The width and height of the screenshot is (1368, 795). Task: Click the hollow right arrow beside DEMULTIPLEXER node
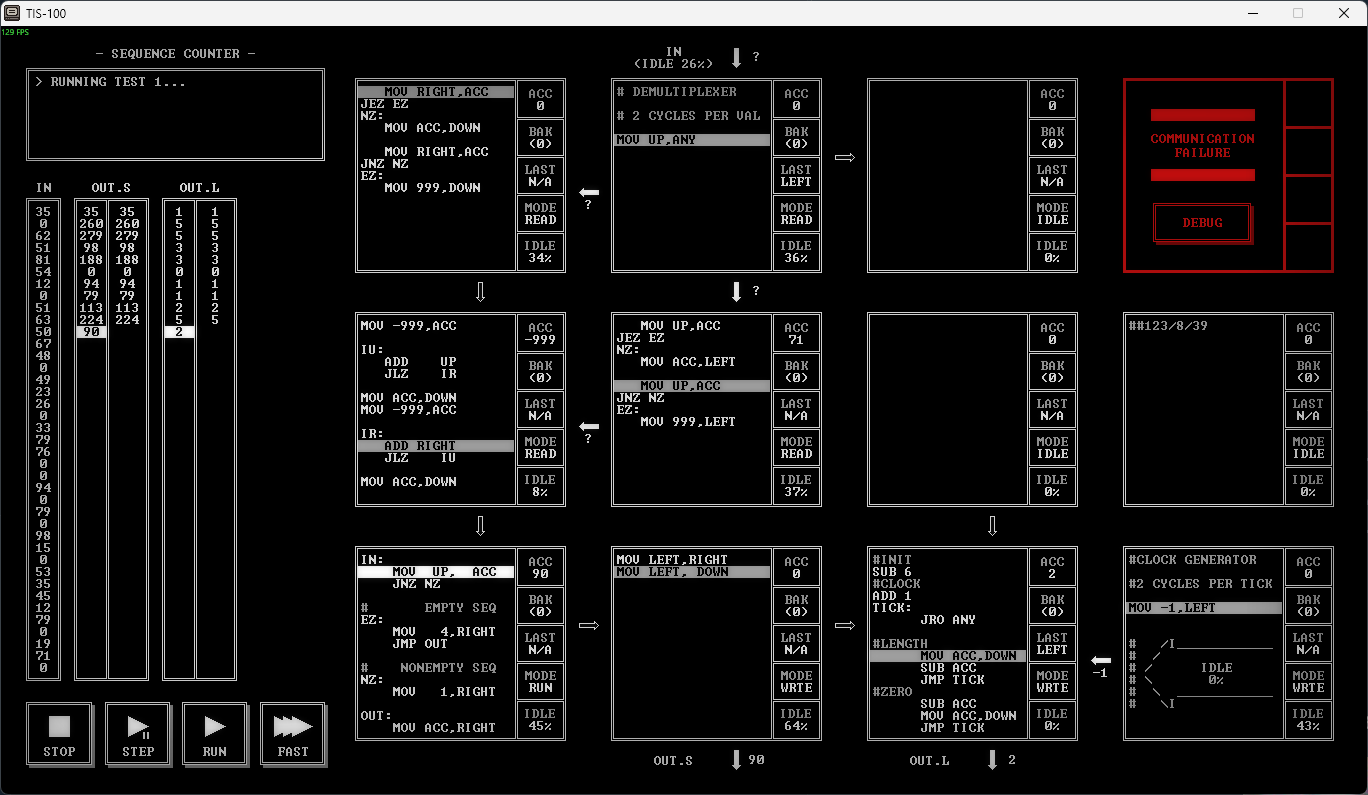(x=845, y=157)
